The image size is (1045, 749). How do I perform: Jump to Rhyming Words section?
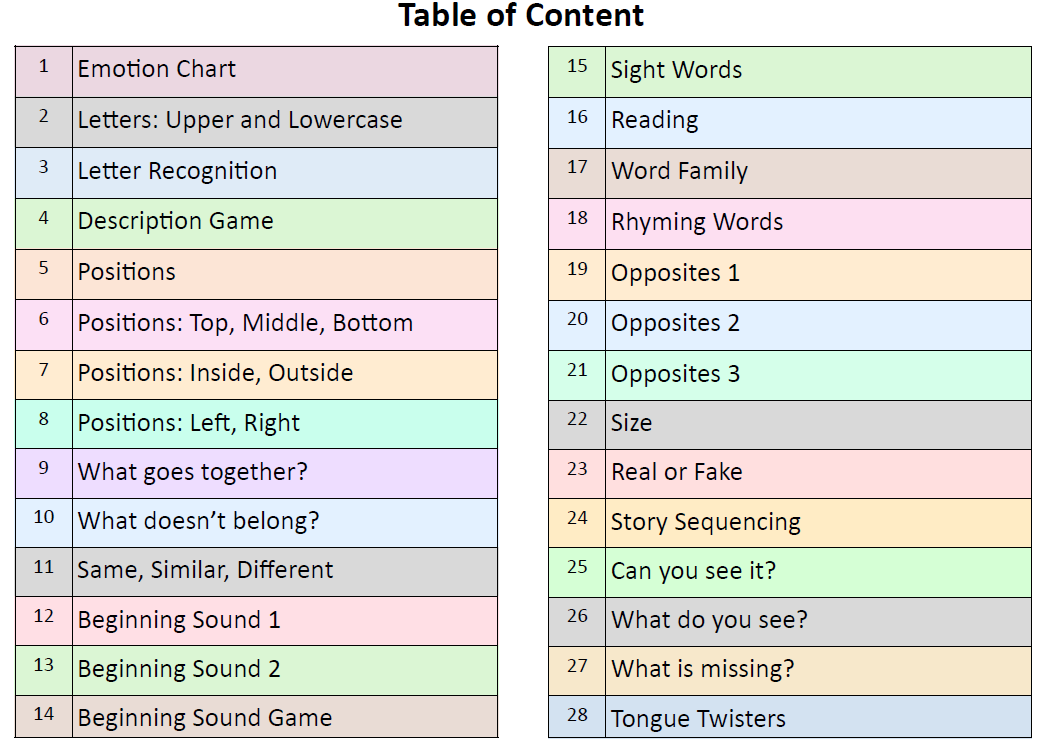[697, 222]
